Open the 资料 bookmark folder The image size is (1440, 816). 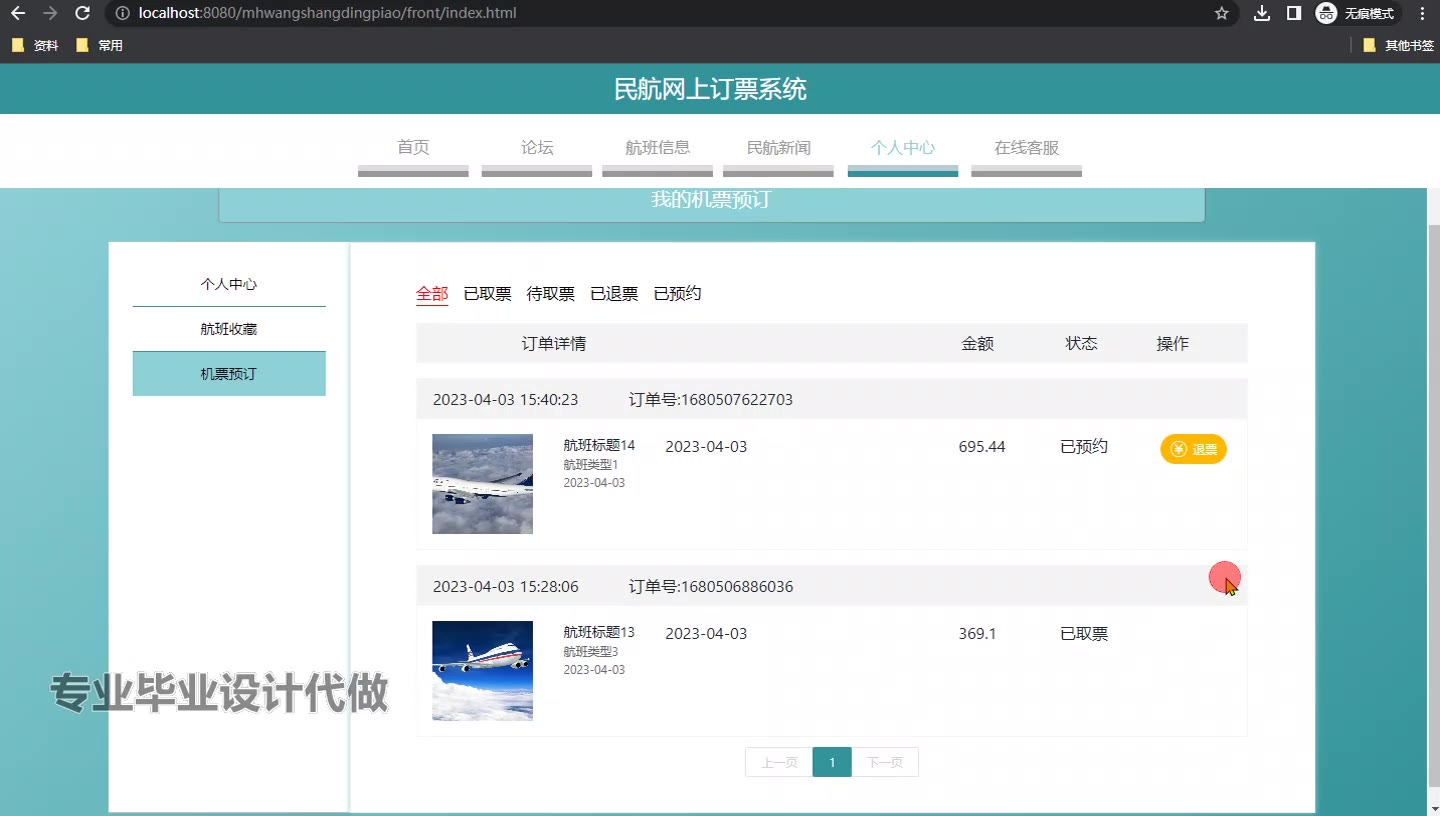coord(35,45)
